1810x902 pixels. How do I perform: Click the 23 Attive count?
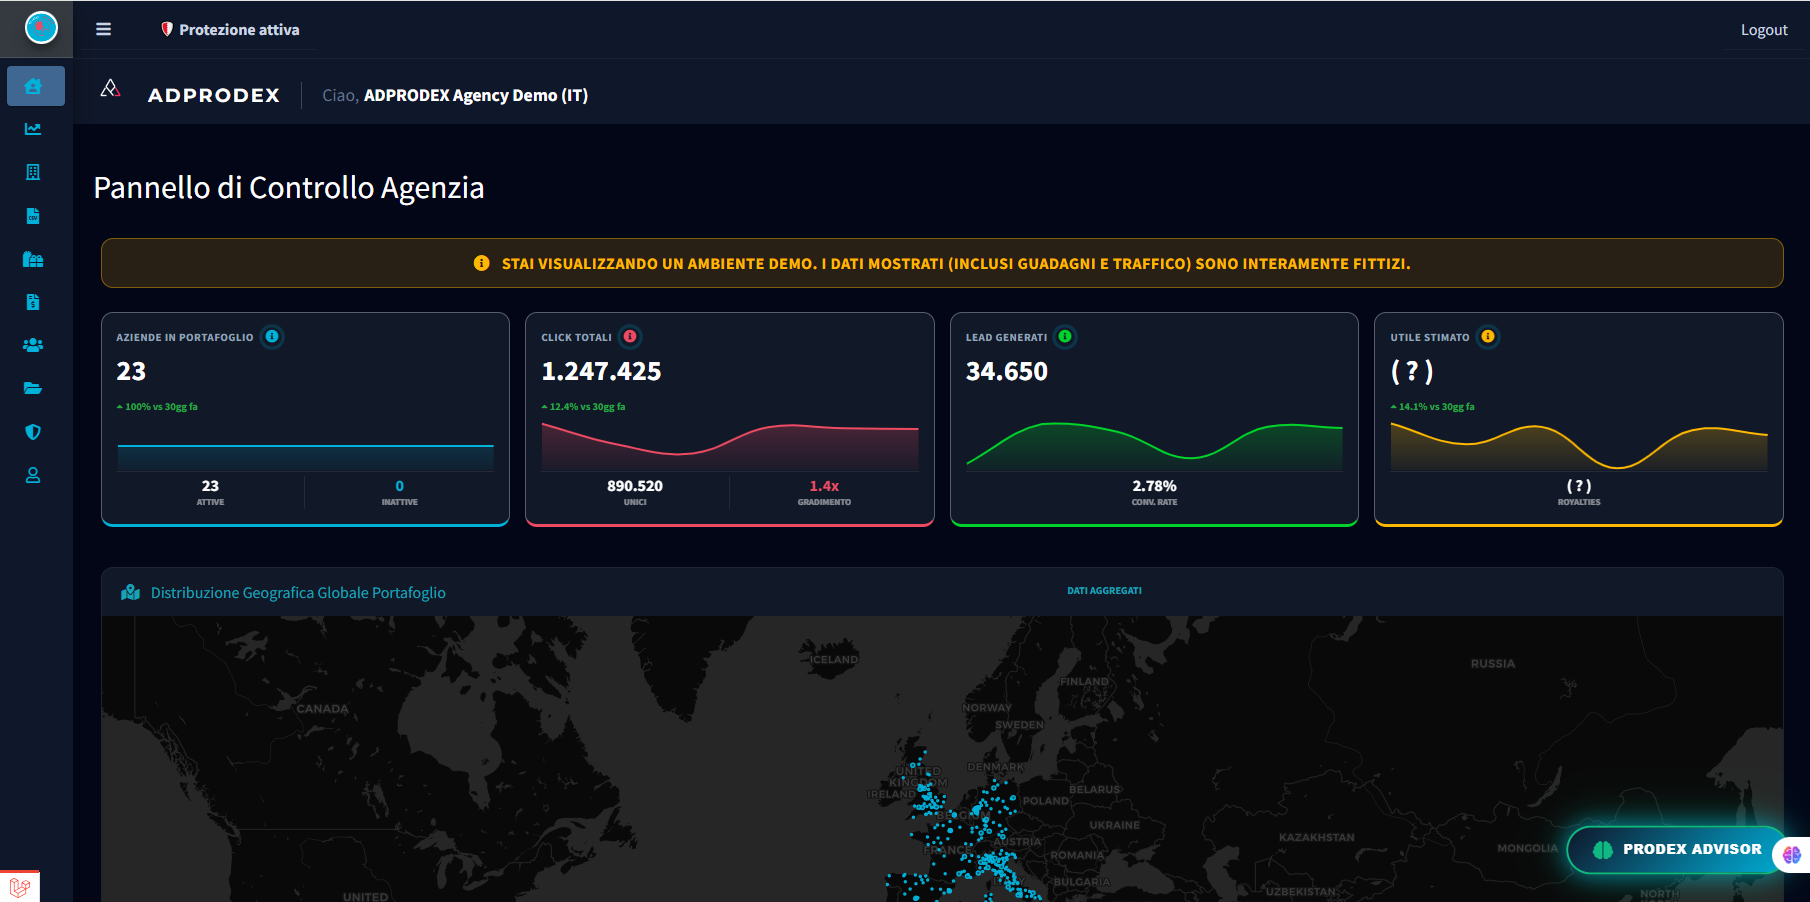[x=210, y=486]
